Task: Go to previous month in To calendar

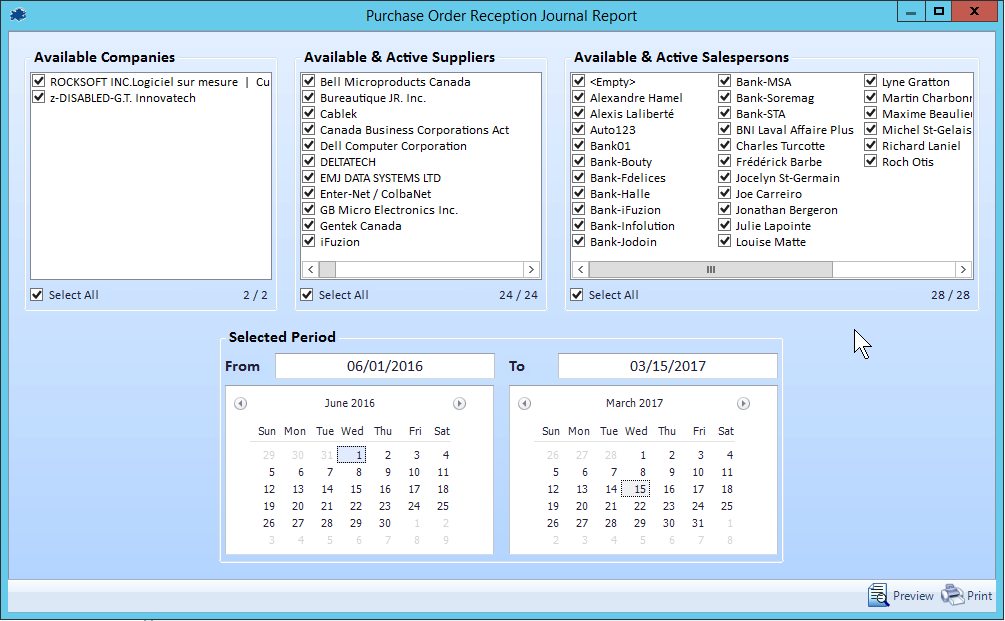Action: point(524,404)
